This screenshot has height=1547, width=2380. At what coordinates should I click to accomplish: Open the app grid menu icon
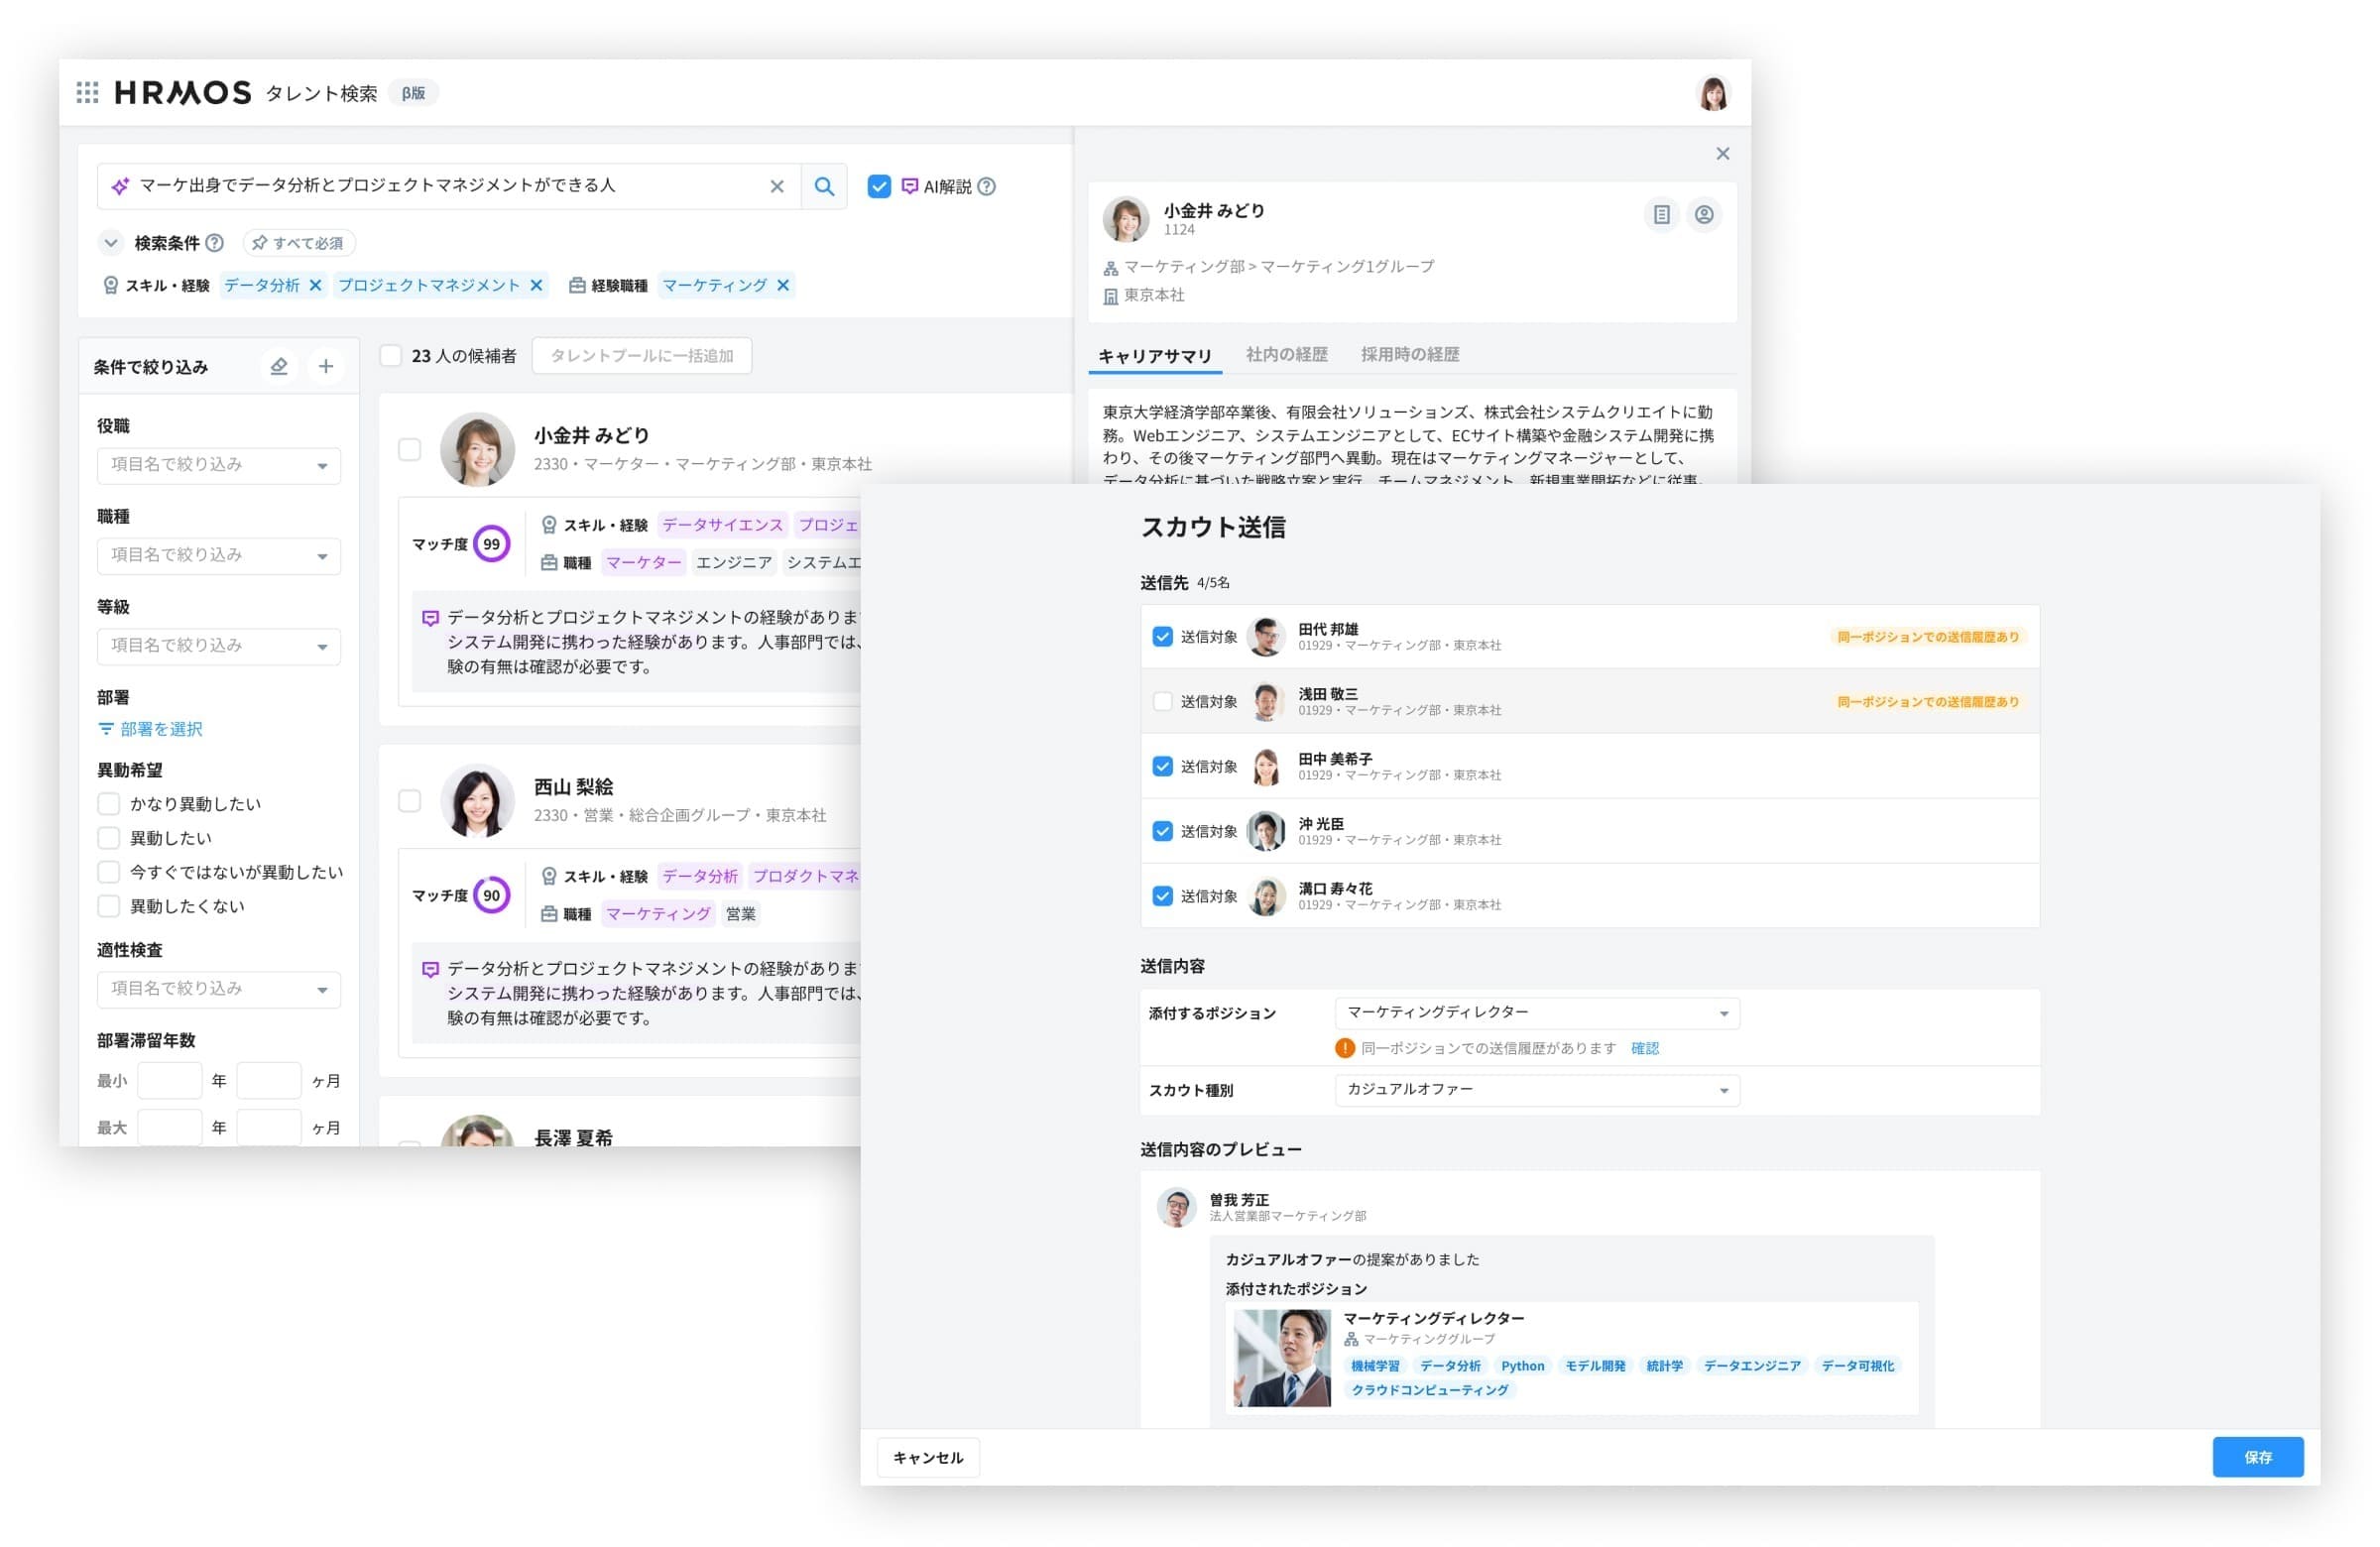87,92
